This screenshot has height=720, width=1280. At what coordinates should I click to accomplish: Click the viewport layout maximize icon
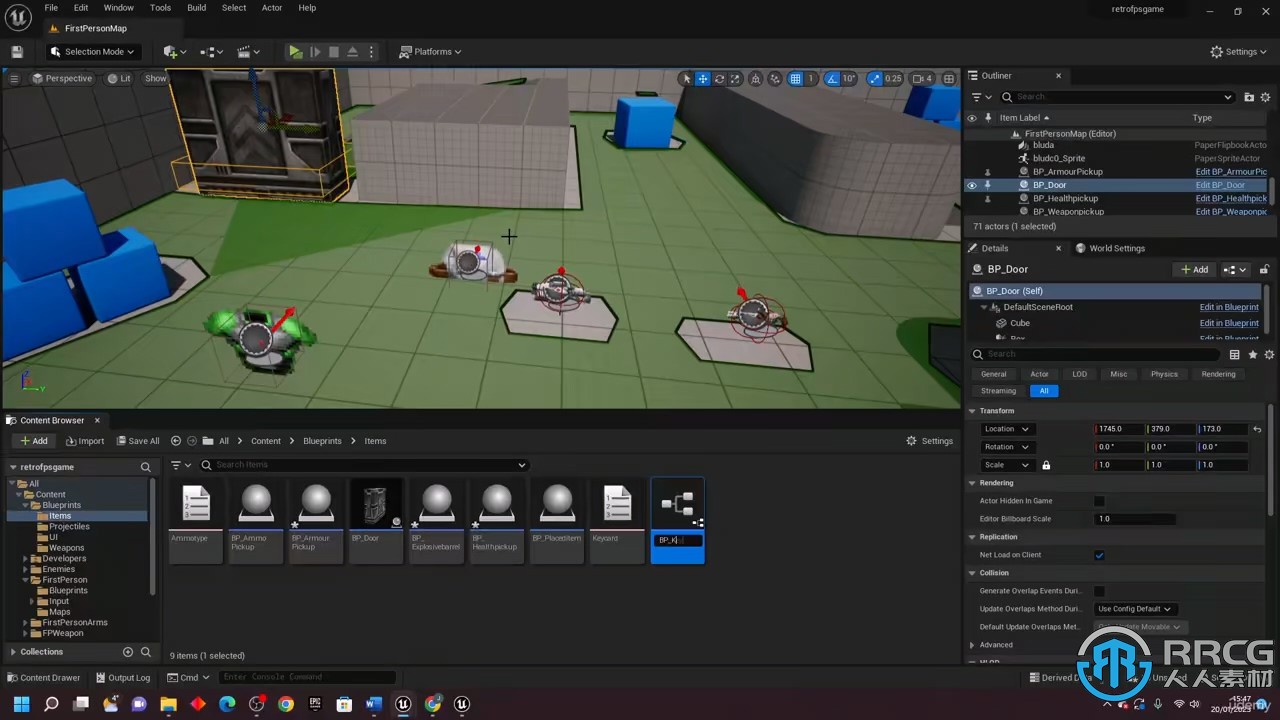[949, 79]
